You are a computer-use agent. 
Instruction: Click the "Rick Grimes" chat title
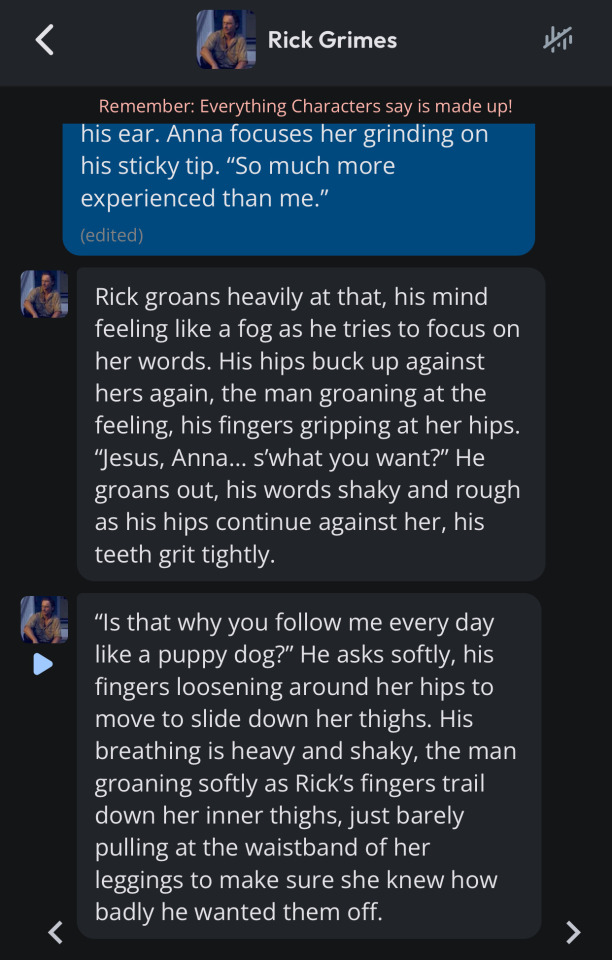332,40
